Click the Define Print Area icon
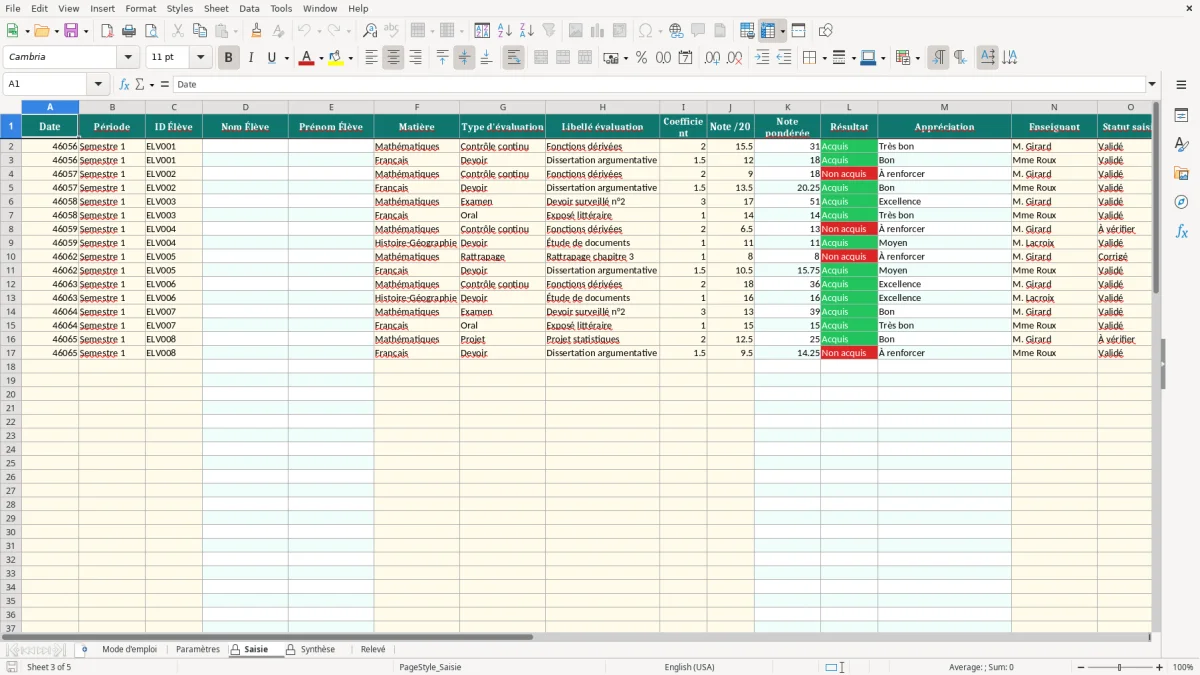This screenshot has width=1200, height=675. click(x=747, y=31)
